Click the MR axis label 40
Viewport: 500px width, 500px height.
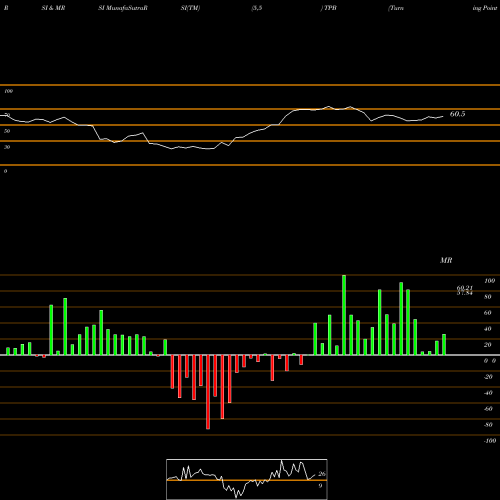pos(488,329)
